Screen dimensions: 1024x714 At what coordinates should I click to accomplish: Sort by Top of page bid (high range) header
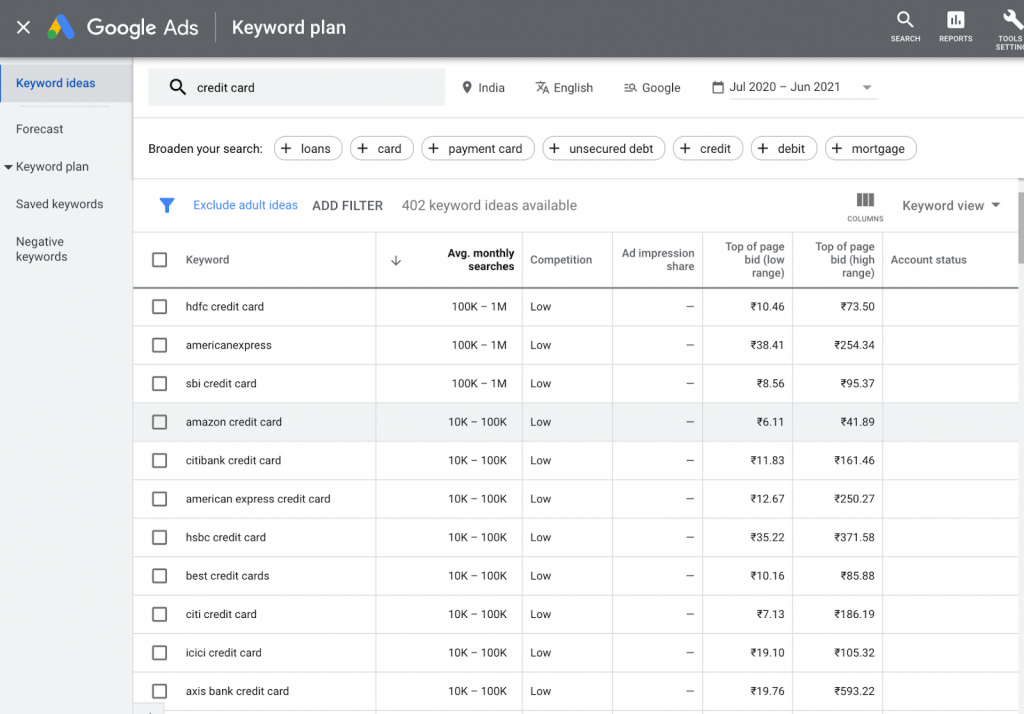click(x=844, y=259)
